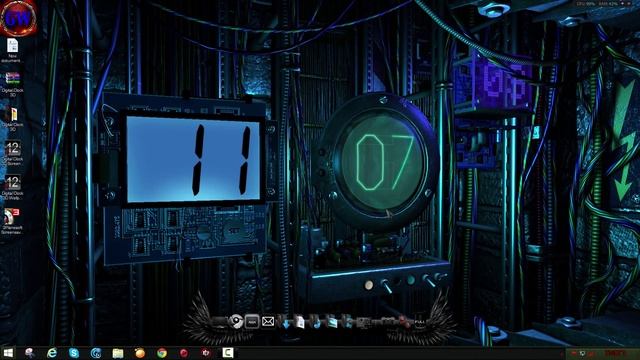Screen dimensions: 640x360
Task: Open the red gear app on taskbar
Action: 206,353
